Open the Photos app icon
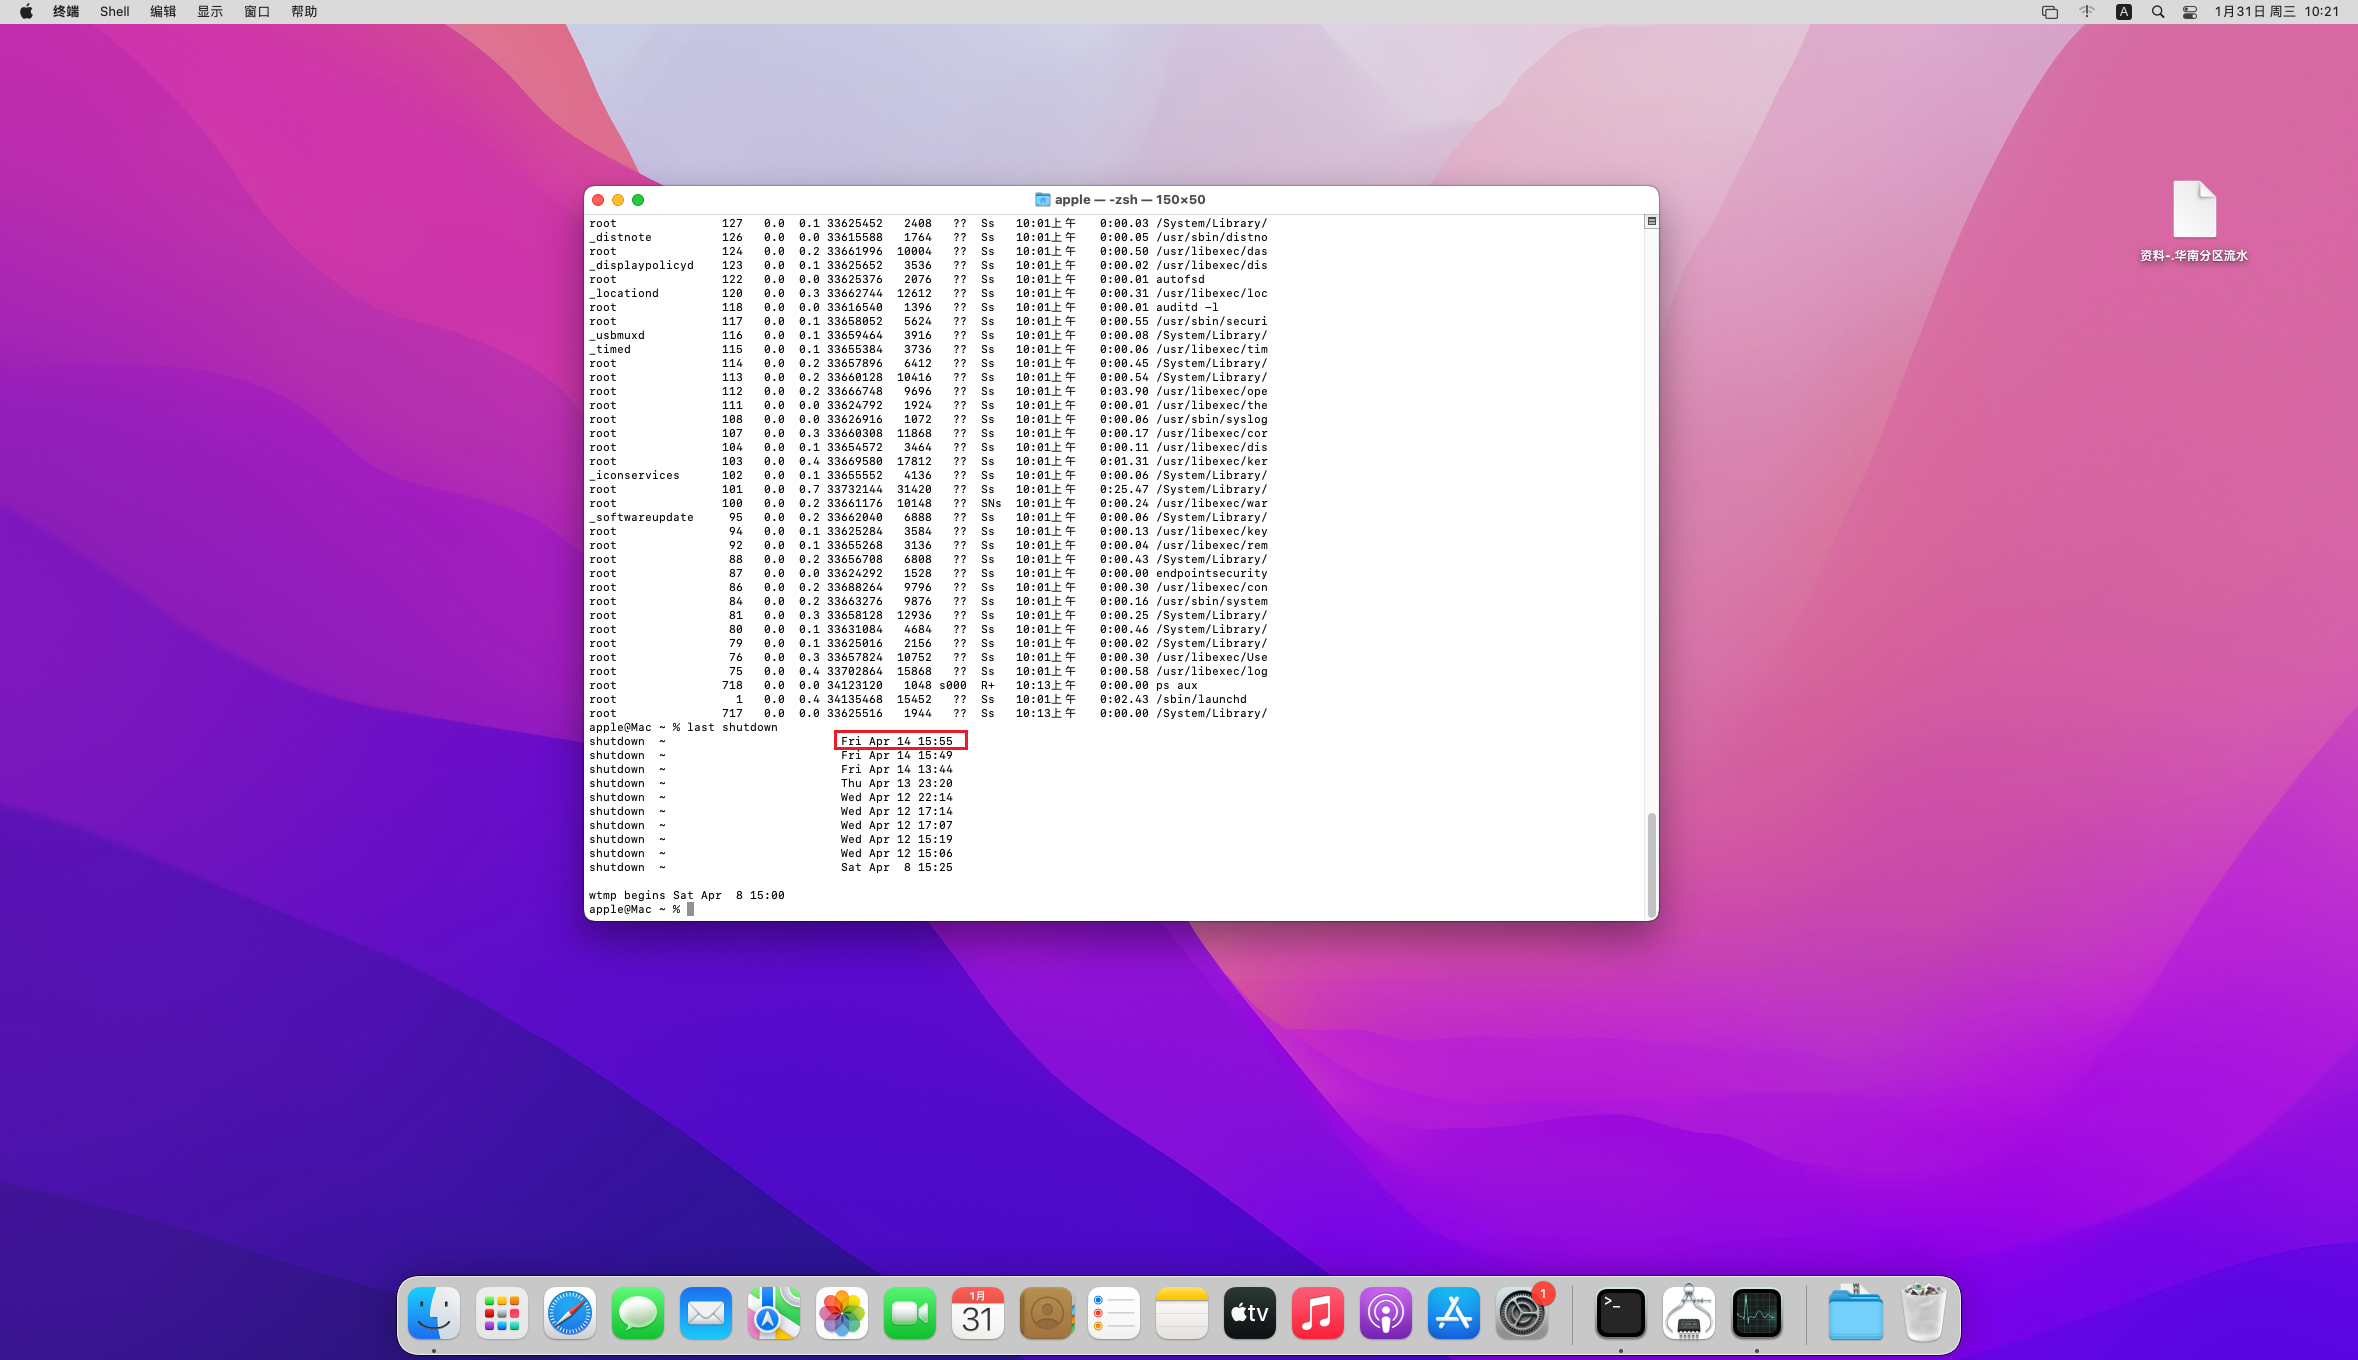 pos(842,1313)
